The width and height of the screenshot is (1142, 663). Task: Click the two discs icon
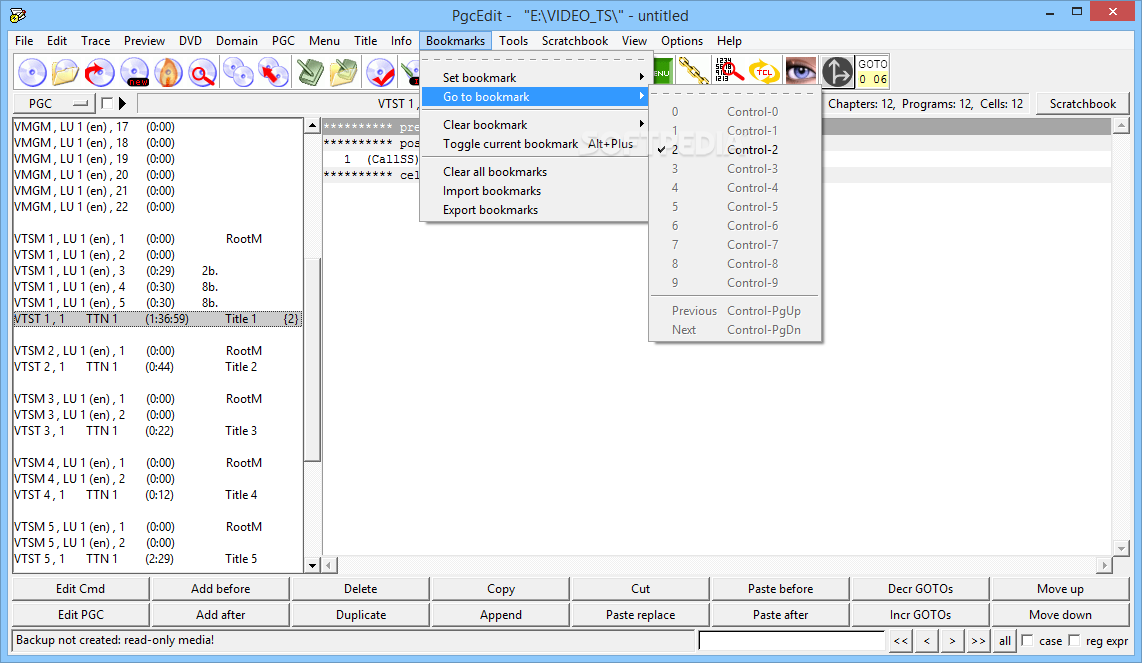point(238,72)
